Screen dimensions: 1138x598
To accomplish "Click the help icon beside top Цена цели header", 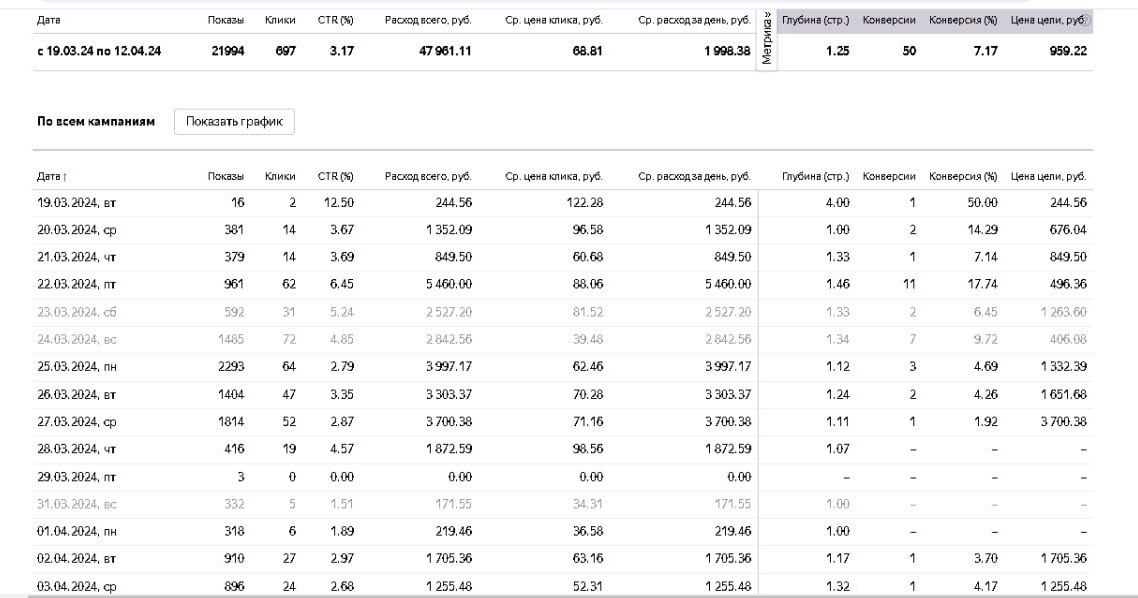I will (1087, 20).
